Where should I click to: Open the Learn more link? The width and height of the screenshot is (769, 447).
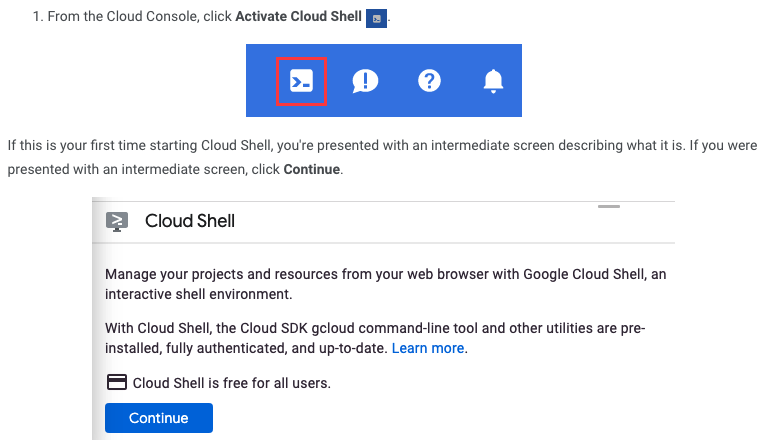tap(428, 348)
